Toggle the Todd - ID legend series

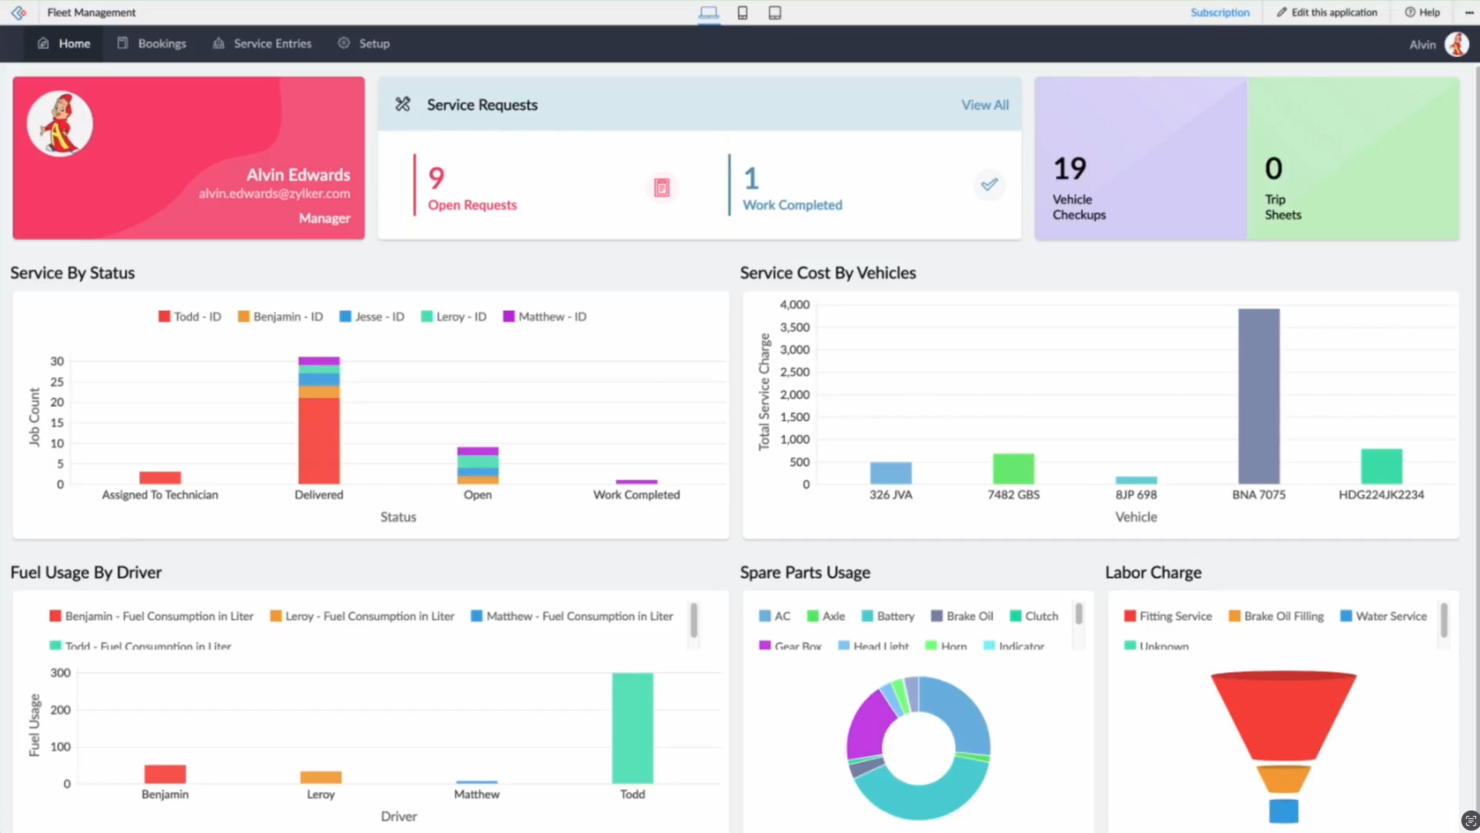tap(189, 316)
